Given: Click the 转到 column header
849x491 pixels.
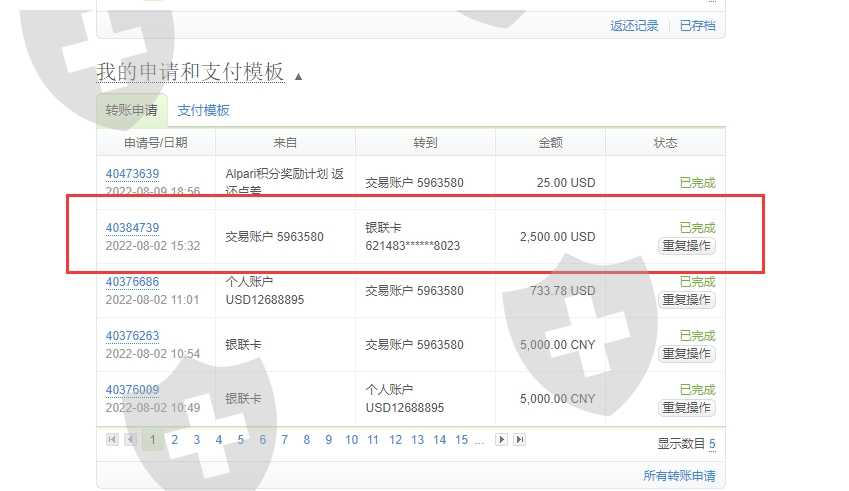Looking at the screenshot, I should (x=425, y=143).
